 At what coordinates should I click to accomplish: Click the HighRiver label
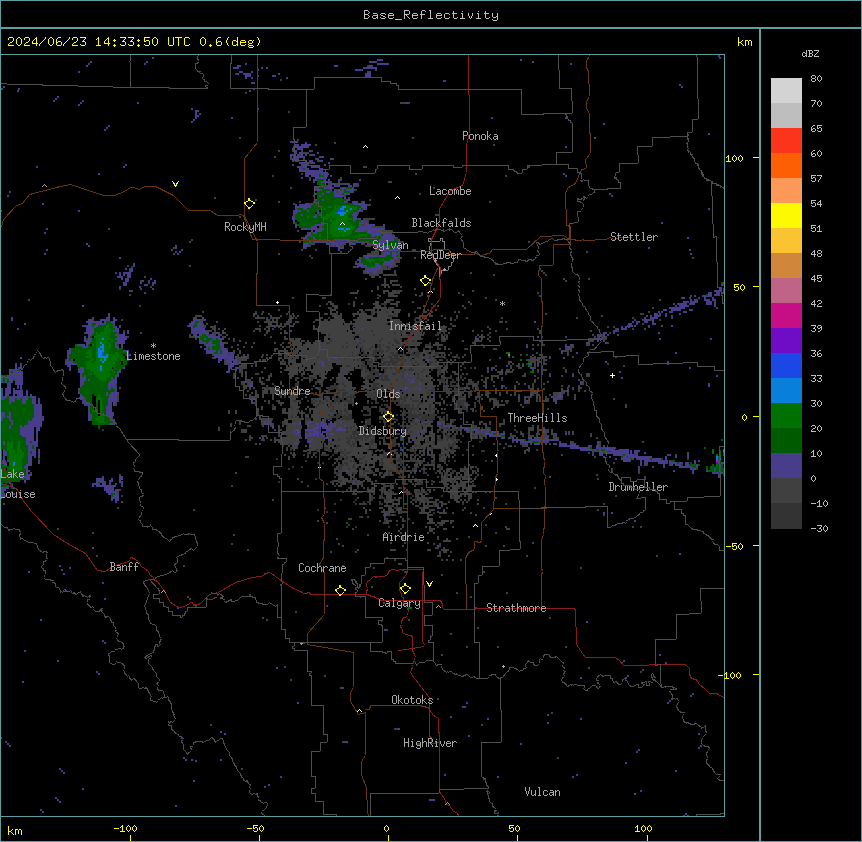(430, 743)
